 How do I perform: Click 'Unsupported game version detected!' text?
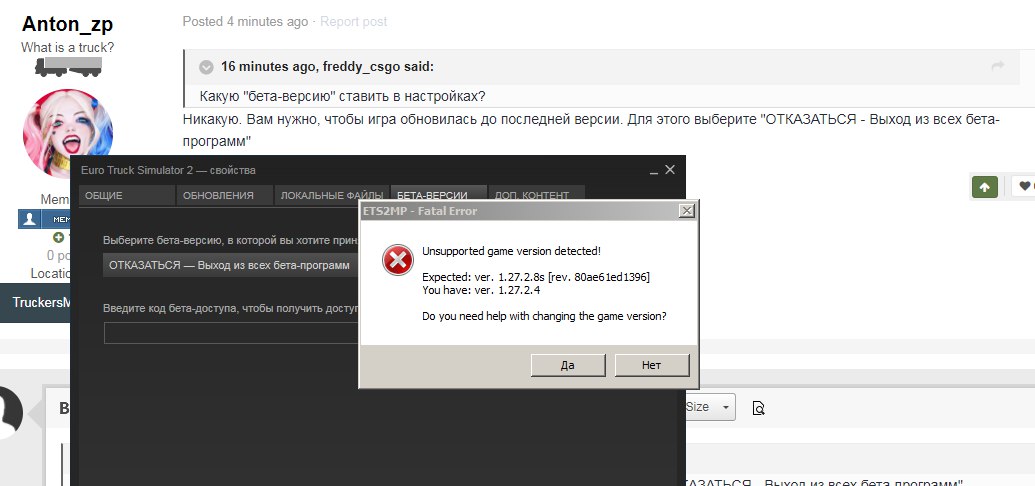(512, 251)
